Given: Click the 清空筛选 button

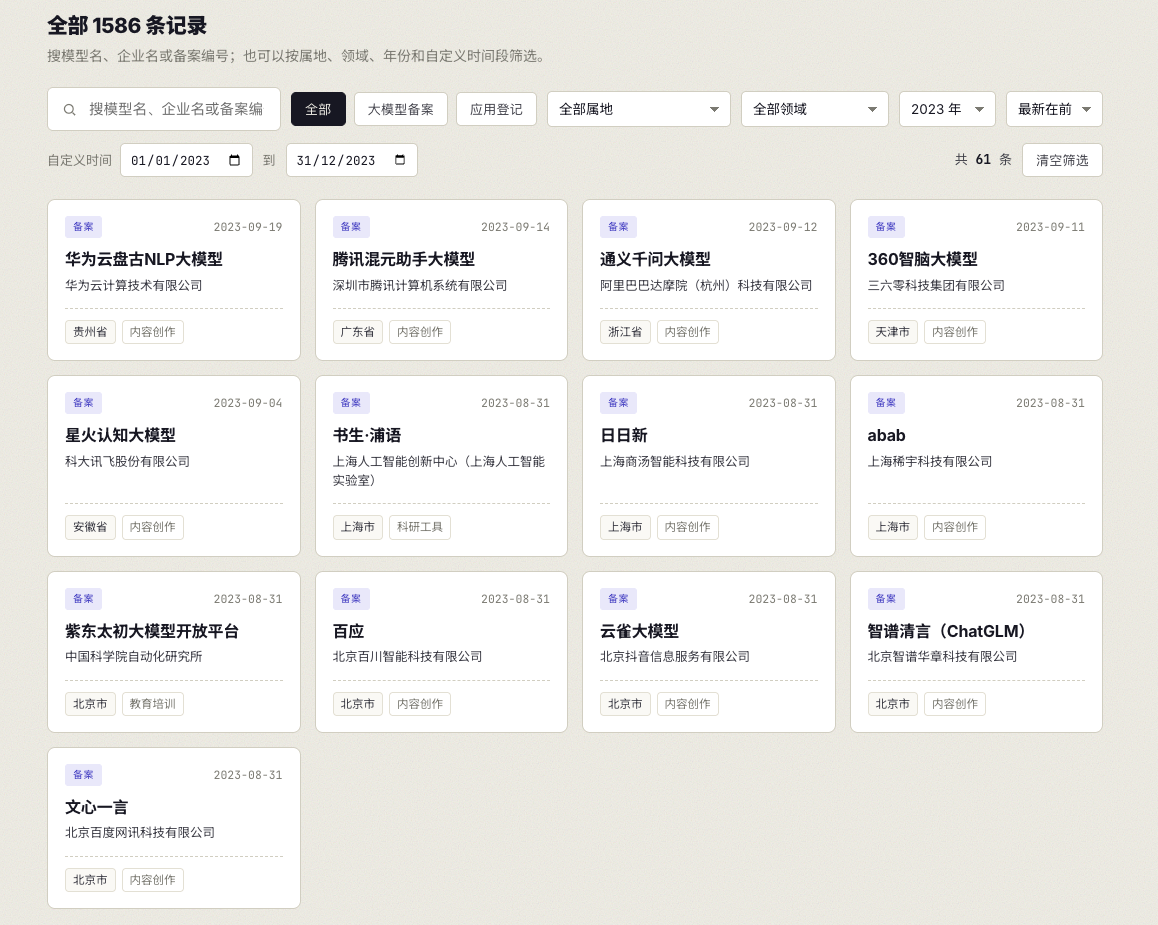Looking at the screenshot, I should pyautogui.click(x=1062, y=160).
